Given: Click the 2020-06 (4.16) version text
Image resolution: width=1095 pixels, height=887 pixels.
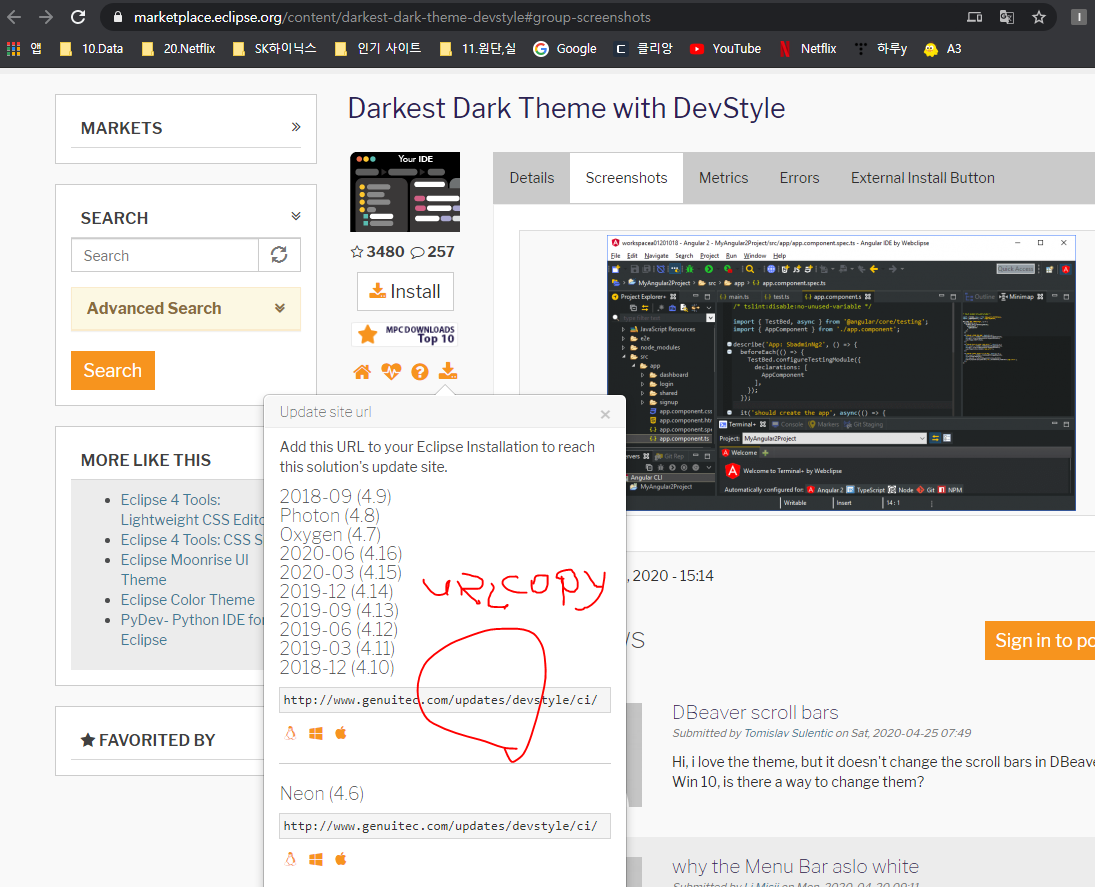Looking at the screenshot, I should pyautogui.click(x=341, y=554).
